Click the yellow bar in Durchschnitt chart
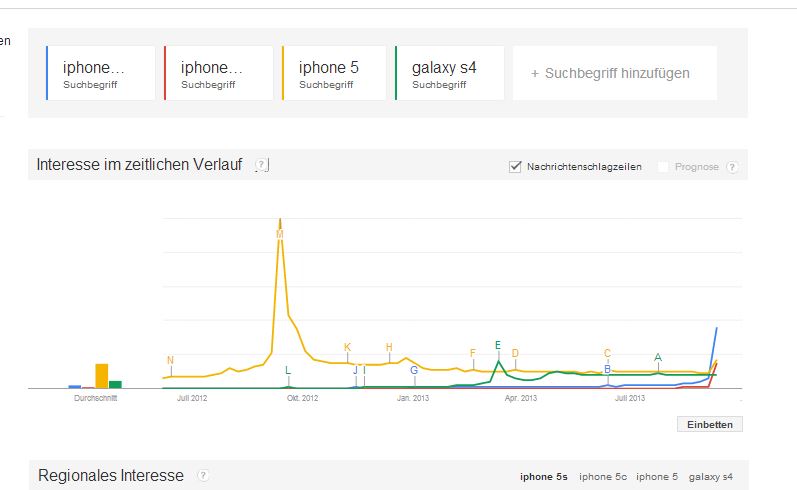 101,375
